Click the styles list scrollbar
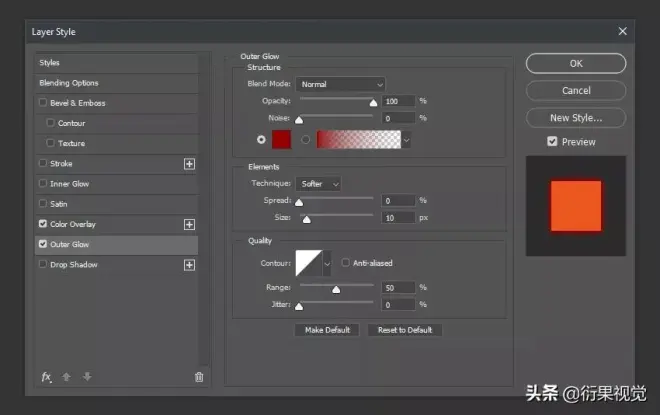The height and width of the screenshot is (415, 660). [x=204, y=210]
